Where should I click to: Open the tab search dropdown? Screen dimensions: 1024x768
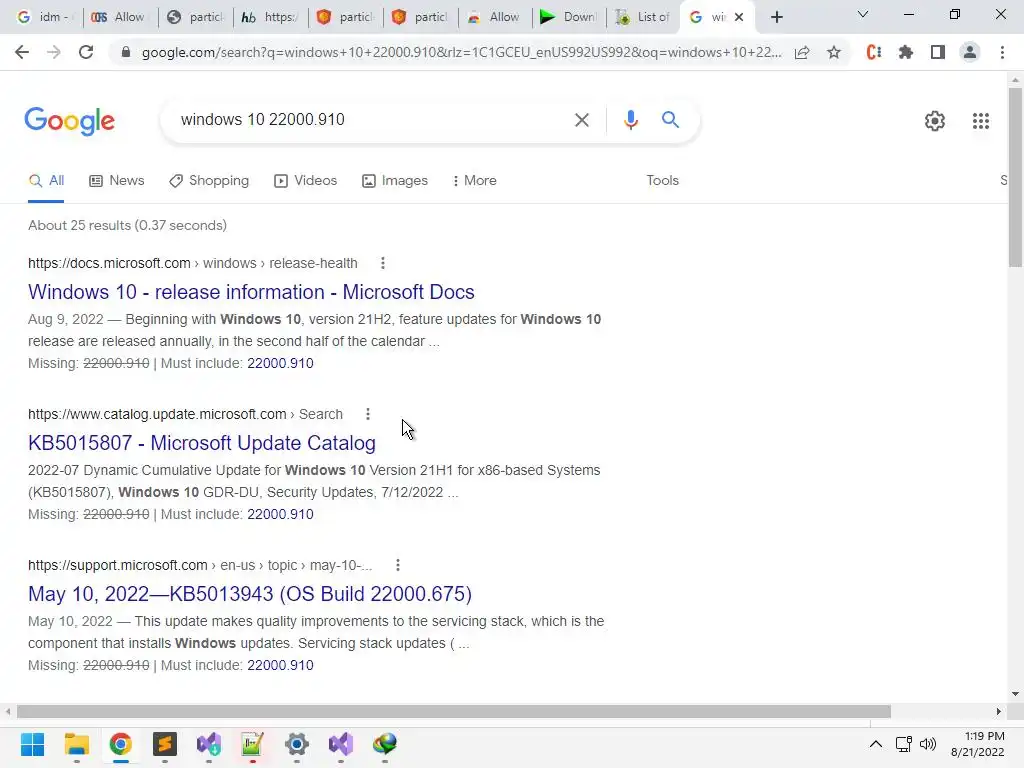point(863,14)
